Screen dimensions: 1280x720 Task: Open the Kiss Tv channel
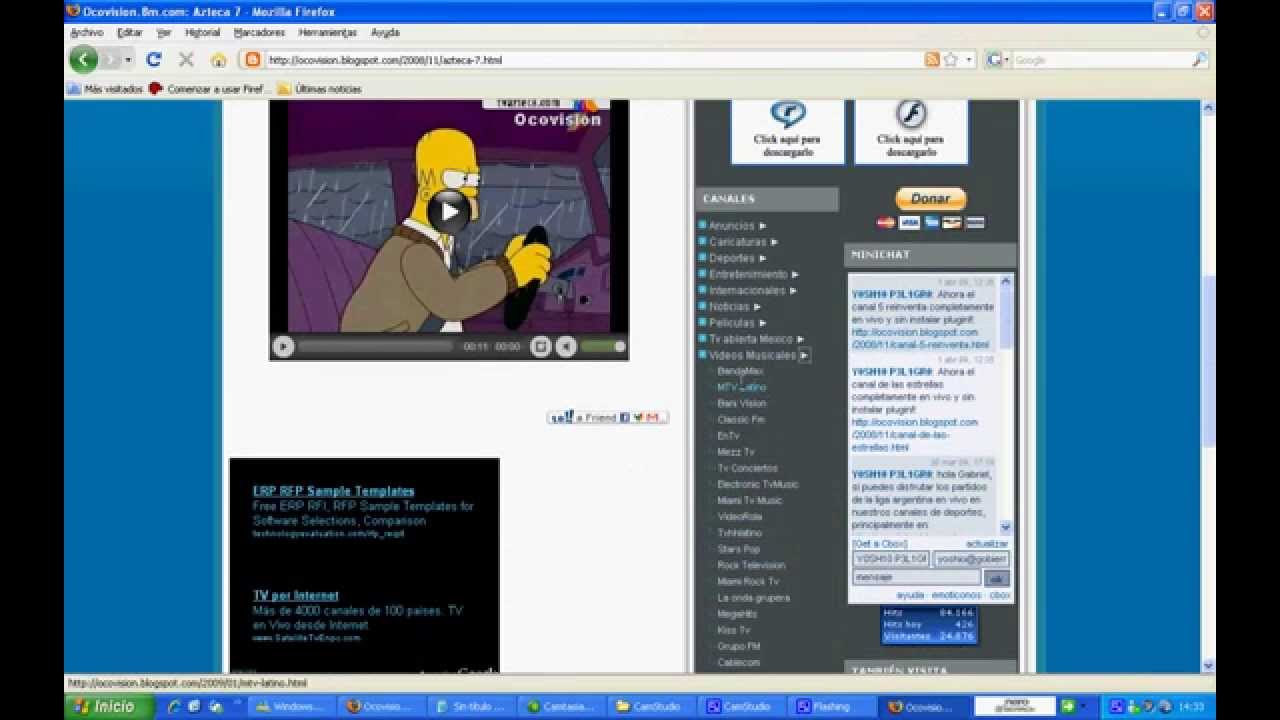tap(733, 630)
